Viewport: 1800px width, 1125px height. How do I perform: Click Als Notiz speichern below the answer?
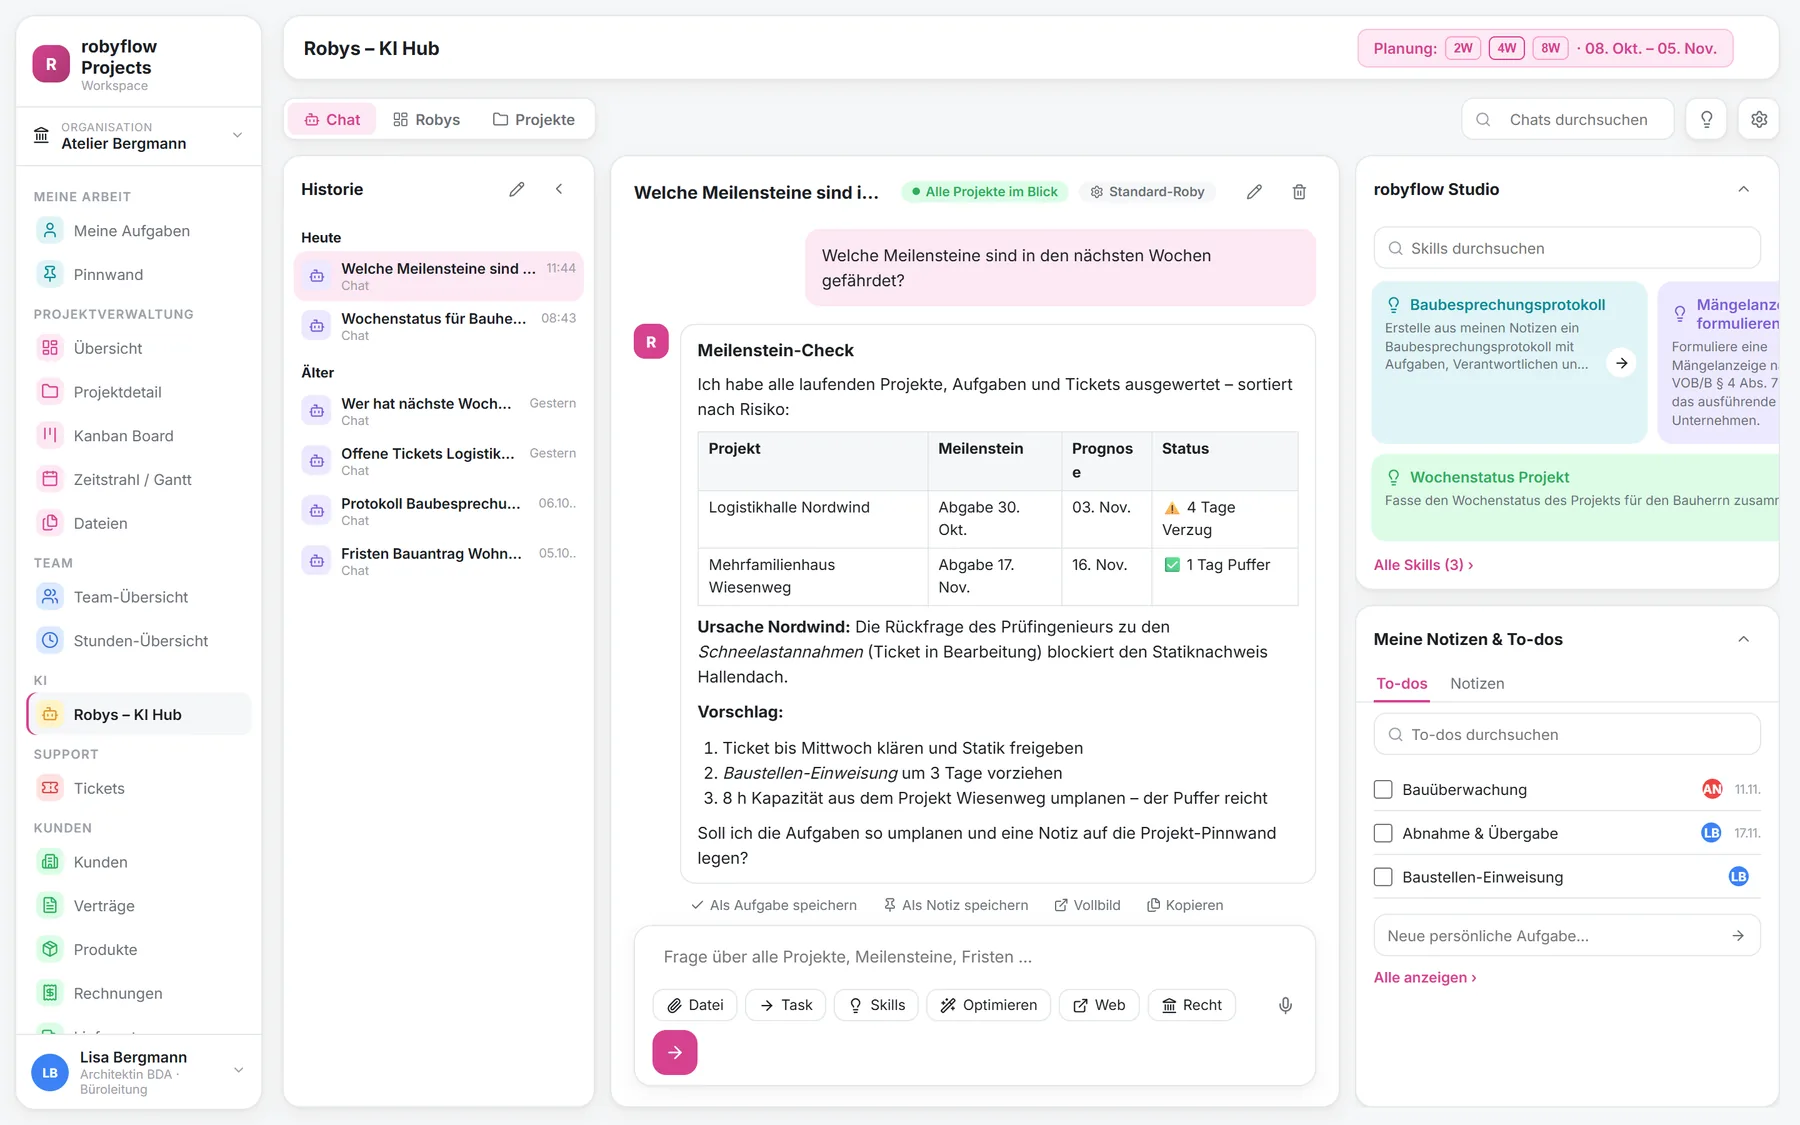pos(956,905)
